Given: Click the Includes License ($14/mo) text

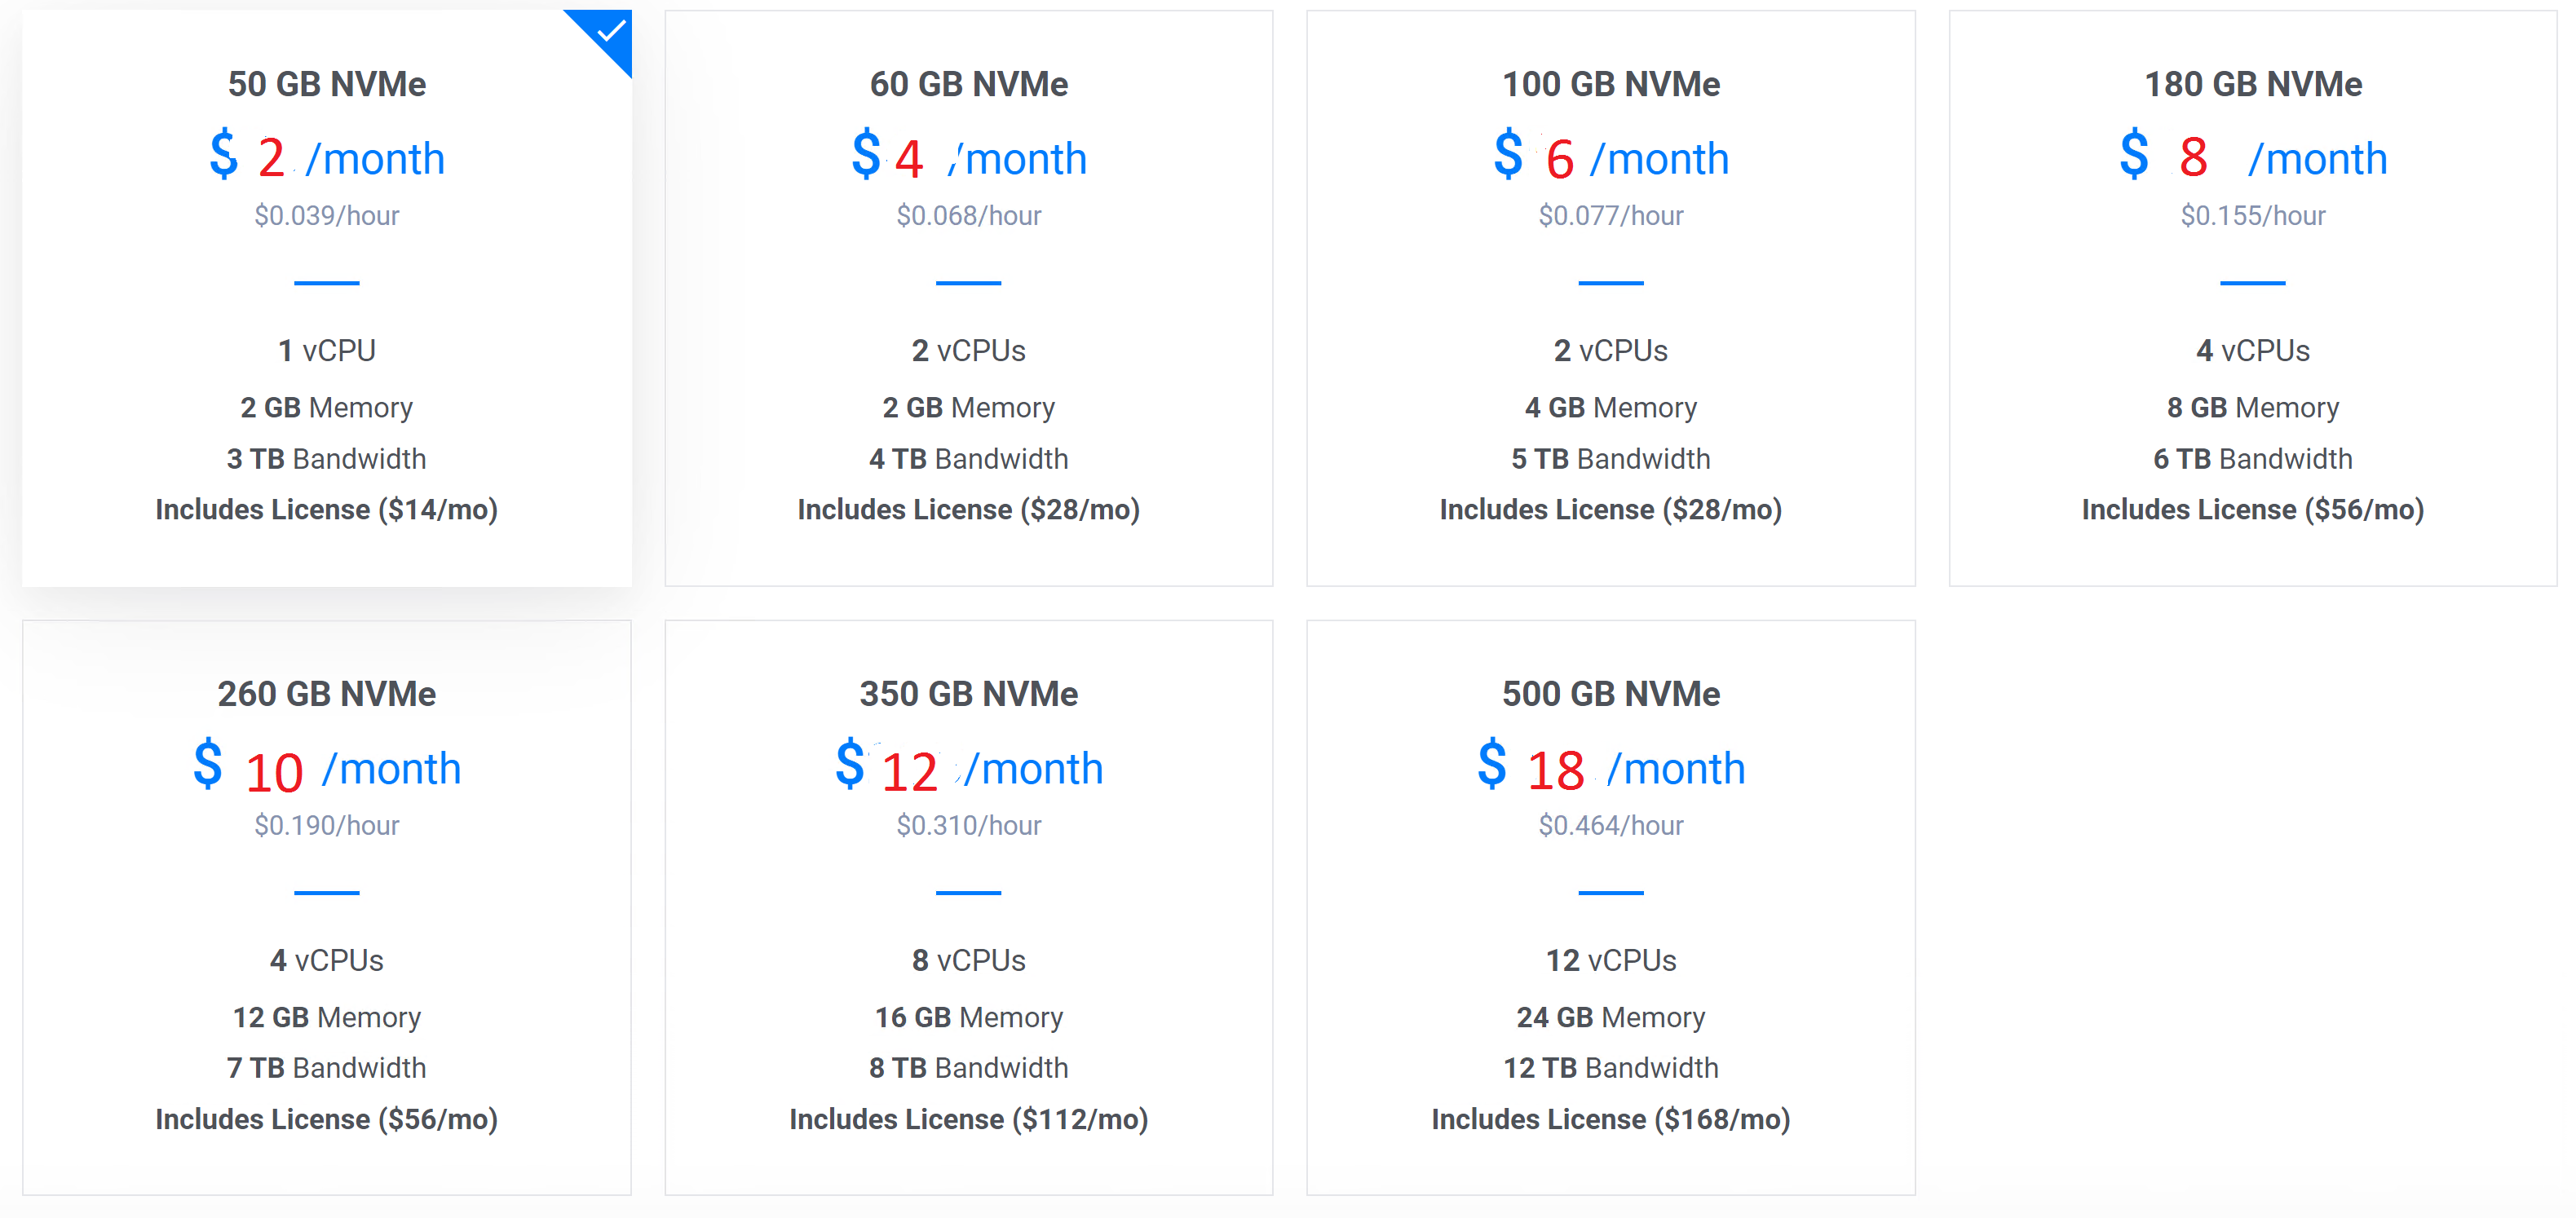Looking at the screenshot, I should click(327, 510).
